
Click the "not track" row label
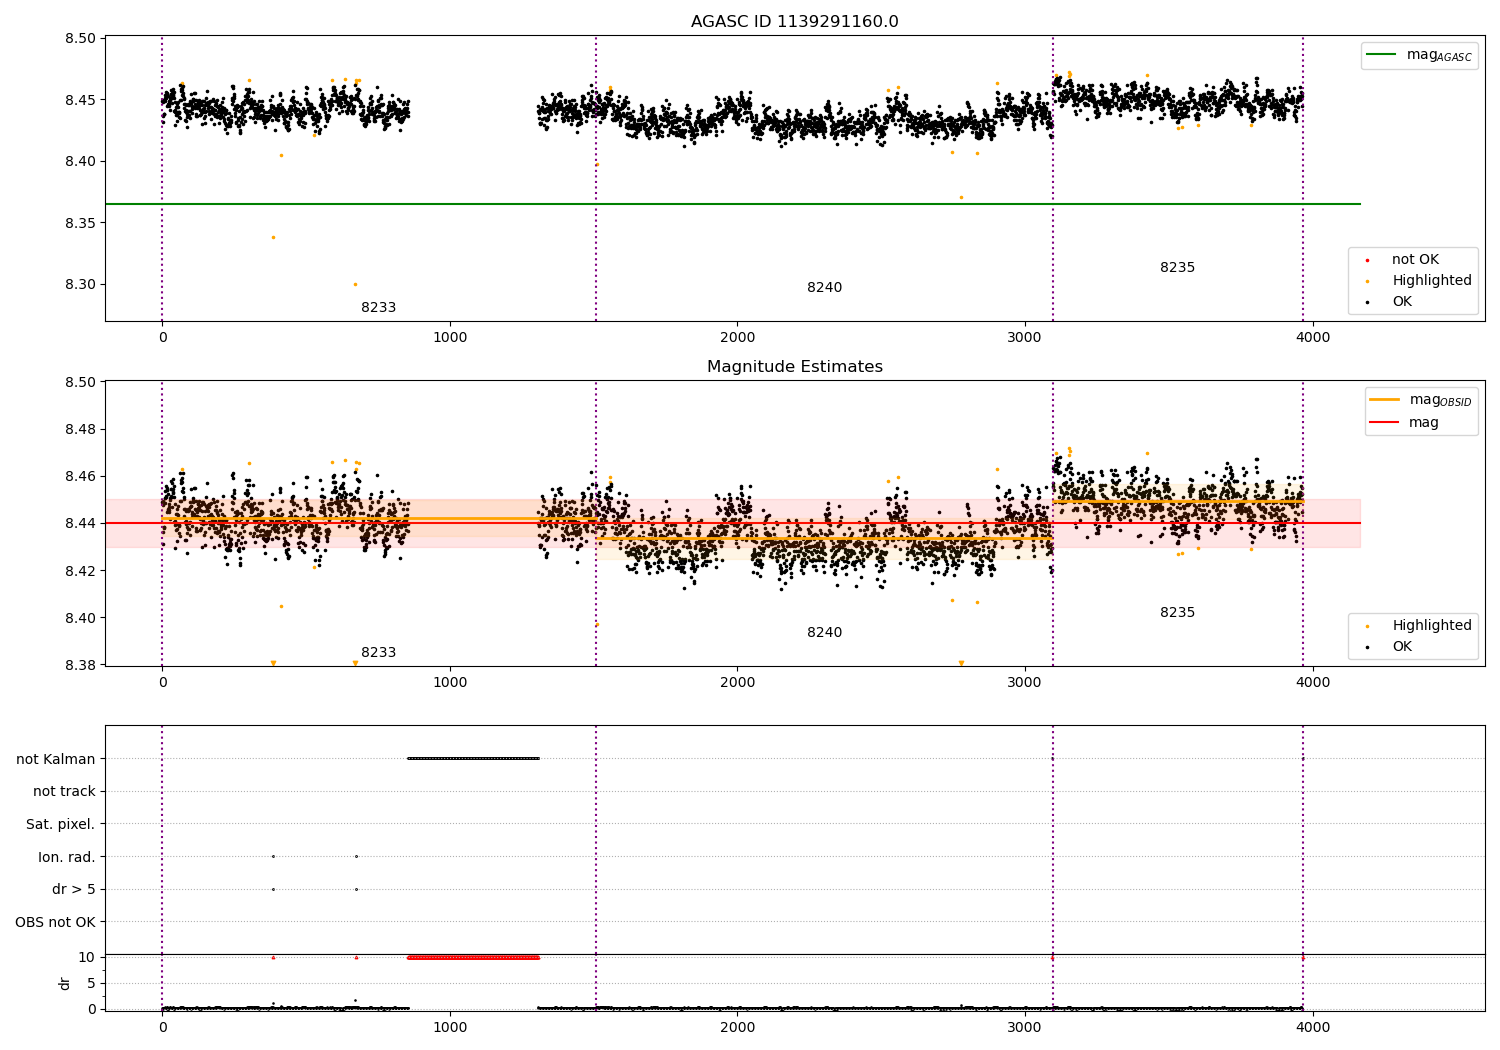pos(64,792)
